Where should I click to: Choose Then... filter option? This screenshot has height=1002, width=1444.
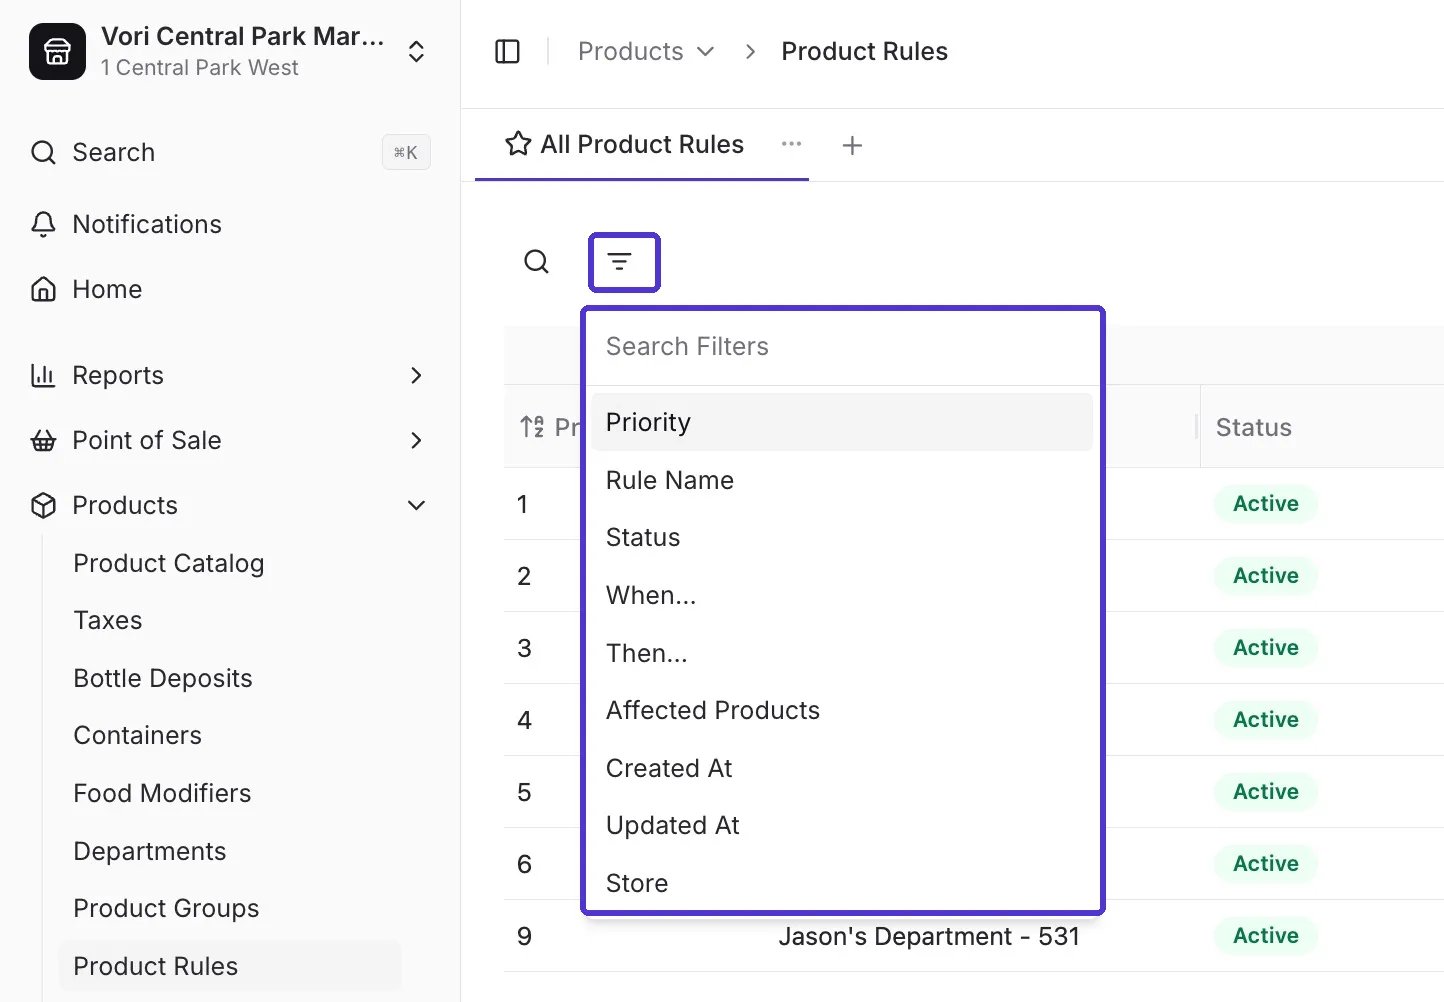pyautogui.click(x=842, y=653)
